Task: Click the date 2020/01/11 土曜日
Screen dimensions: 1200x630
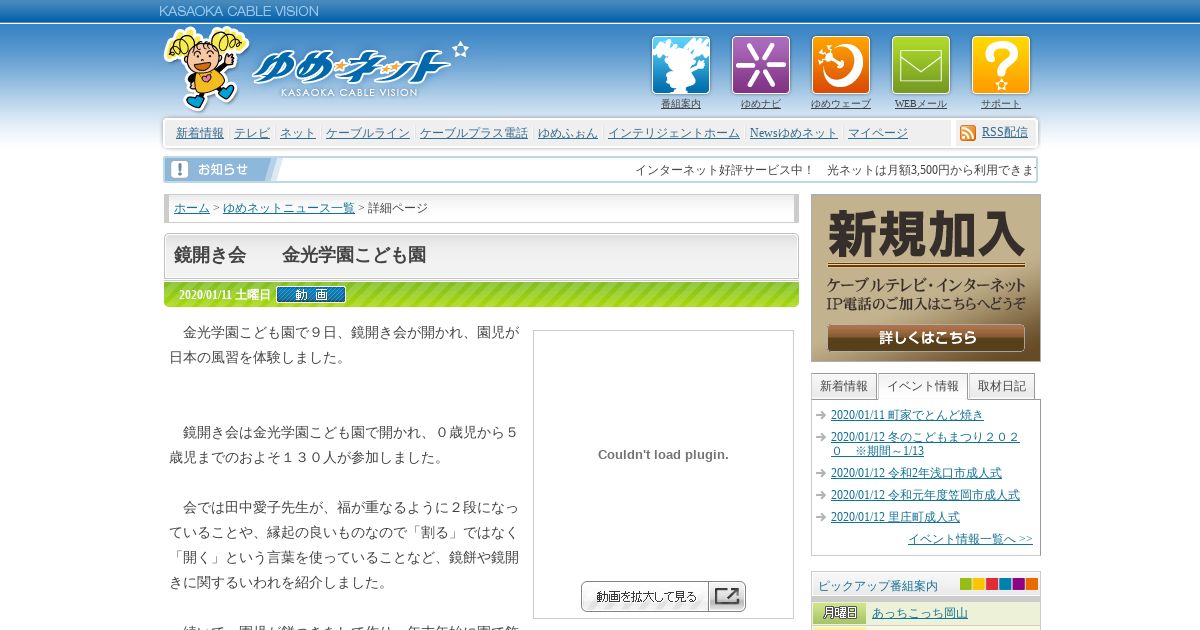Action: (224, 295)
